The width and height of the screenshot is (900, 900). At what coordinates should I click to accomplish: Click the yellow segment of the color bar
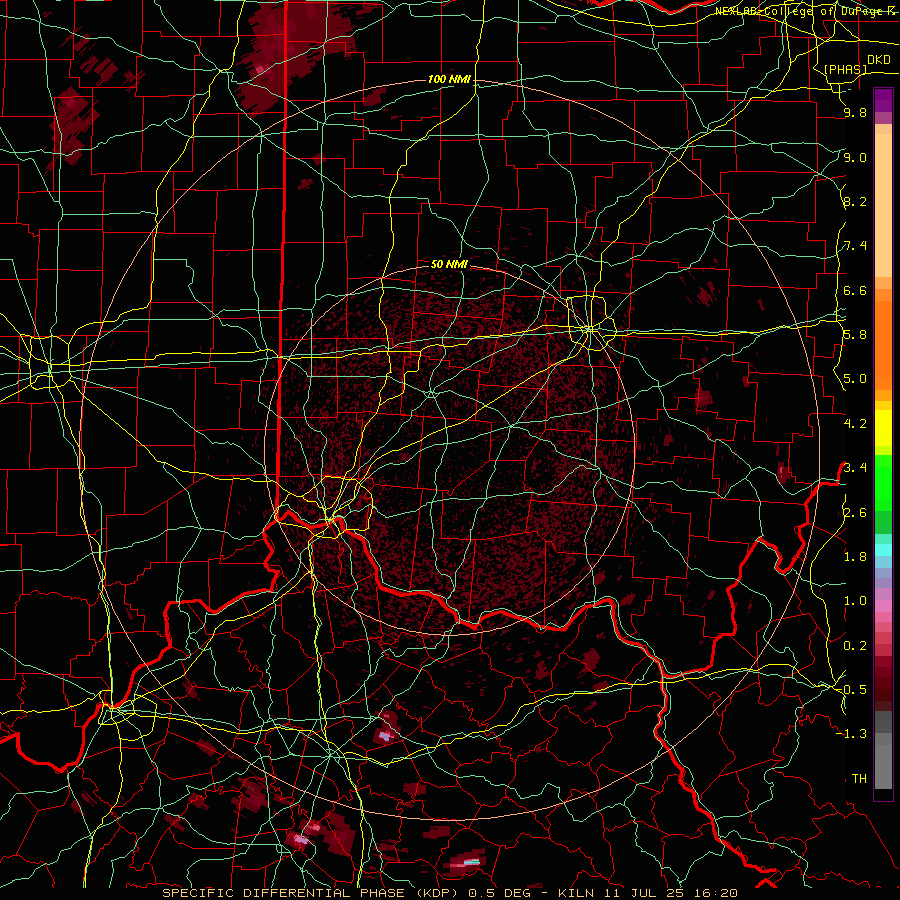tap(883, 428)
